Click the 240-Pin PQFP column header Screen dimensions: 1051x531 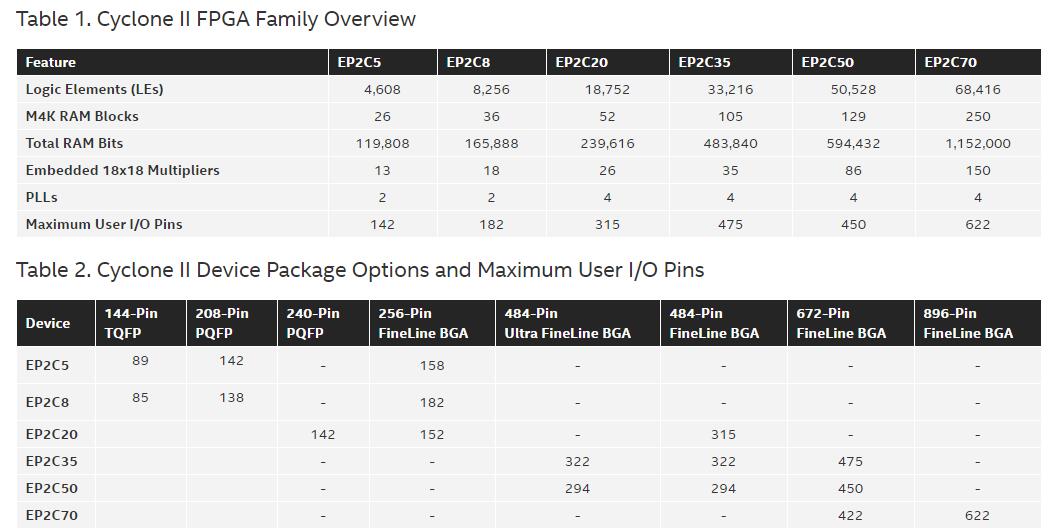tap(313, 323)
